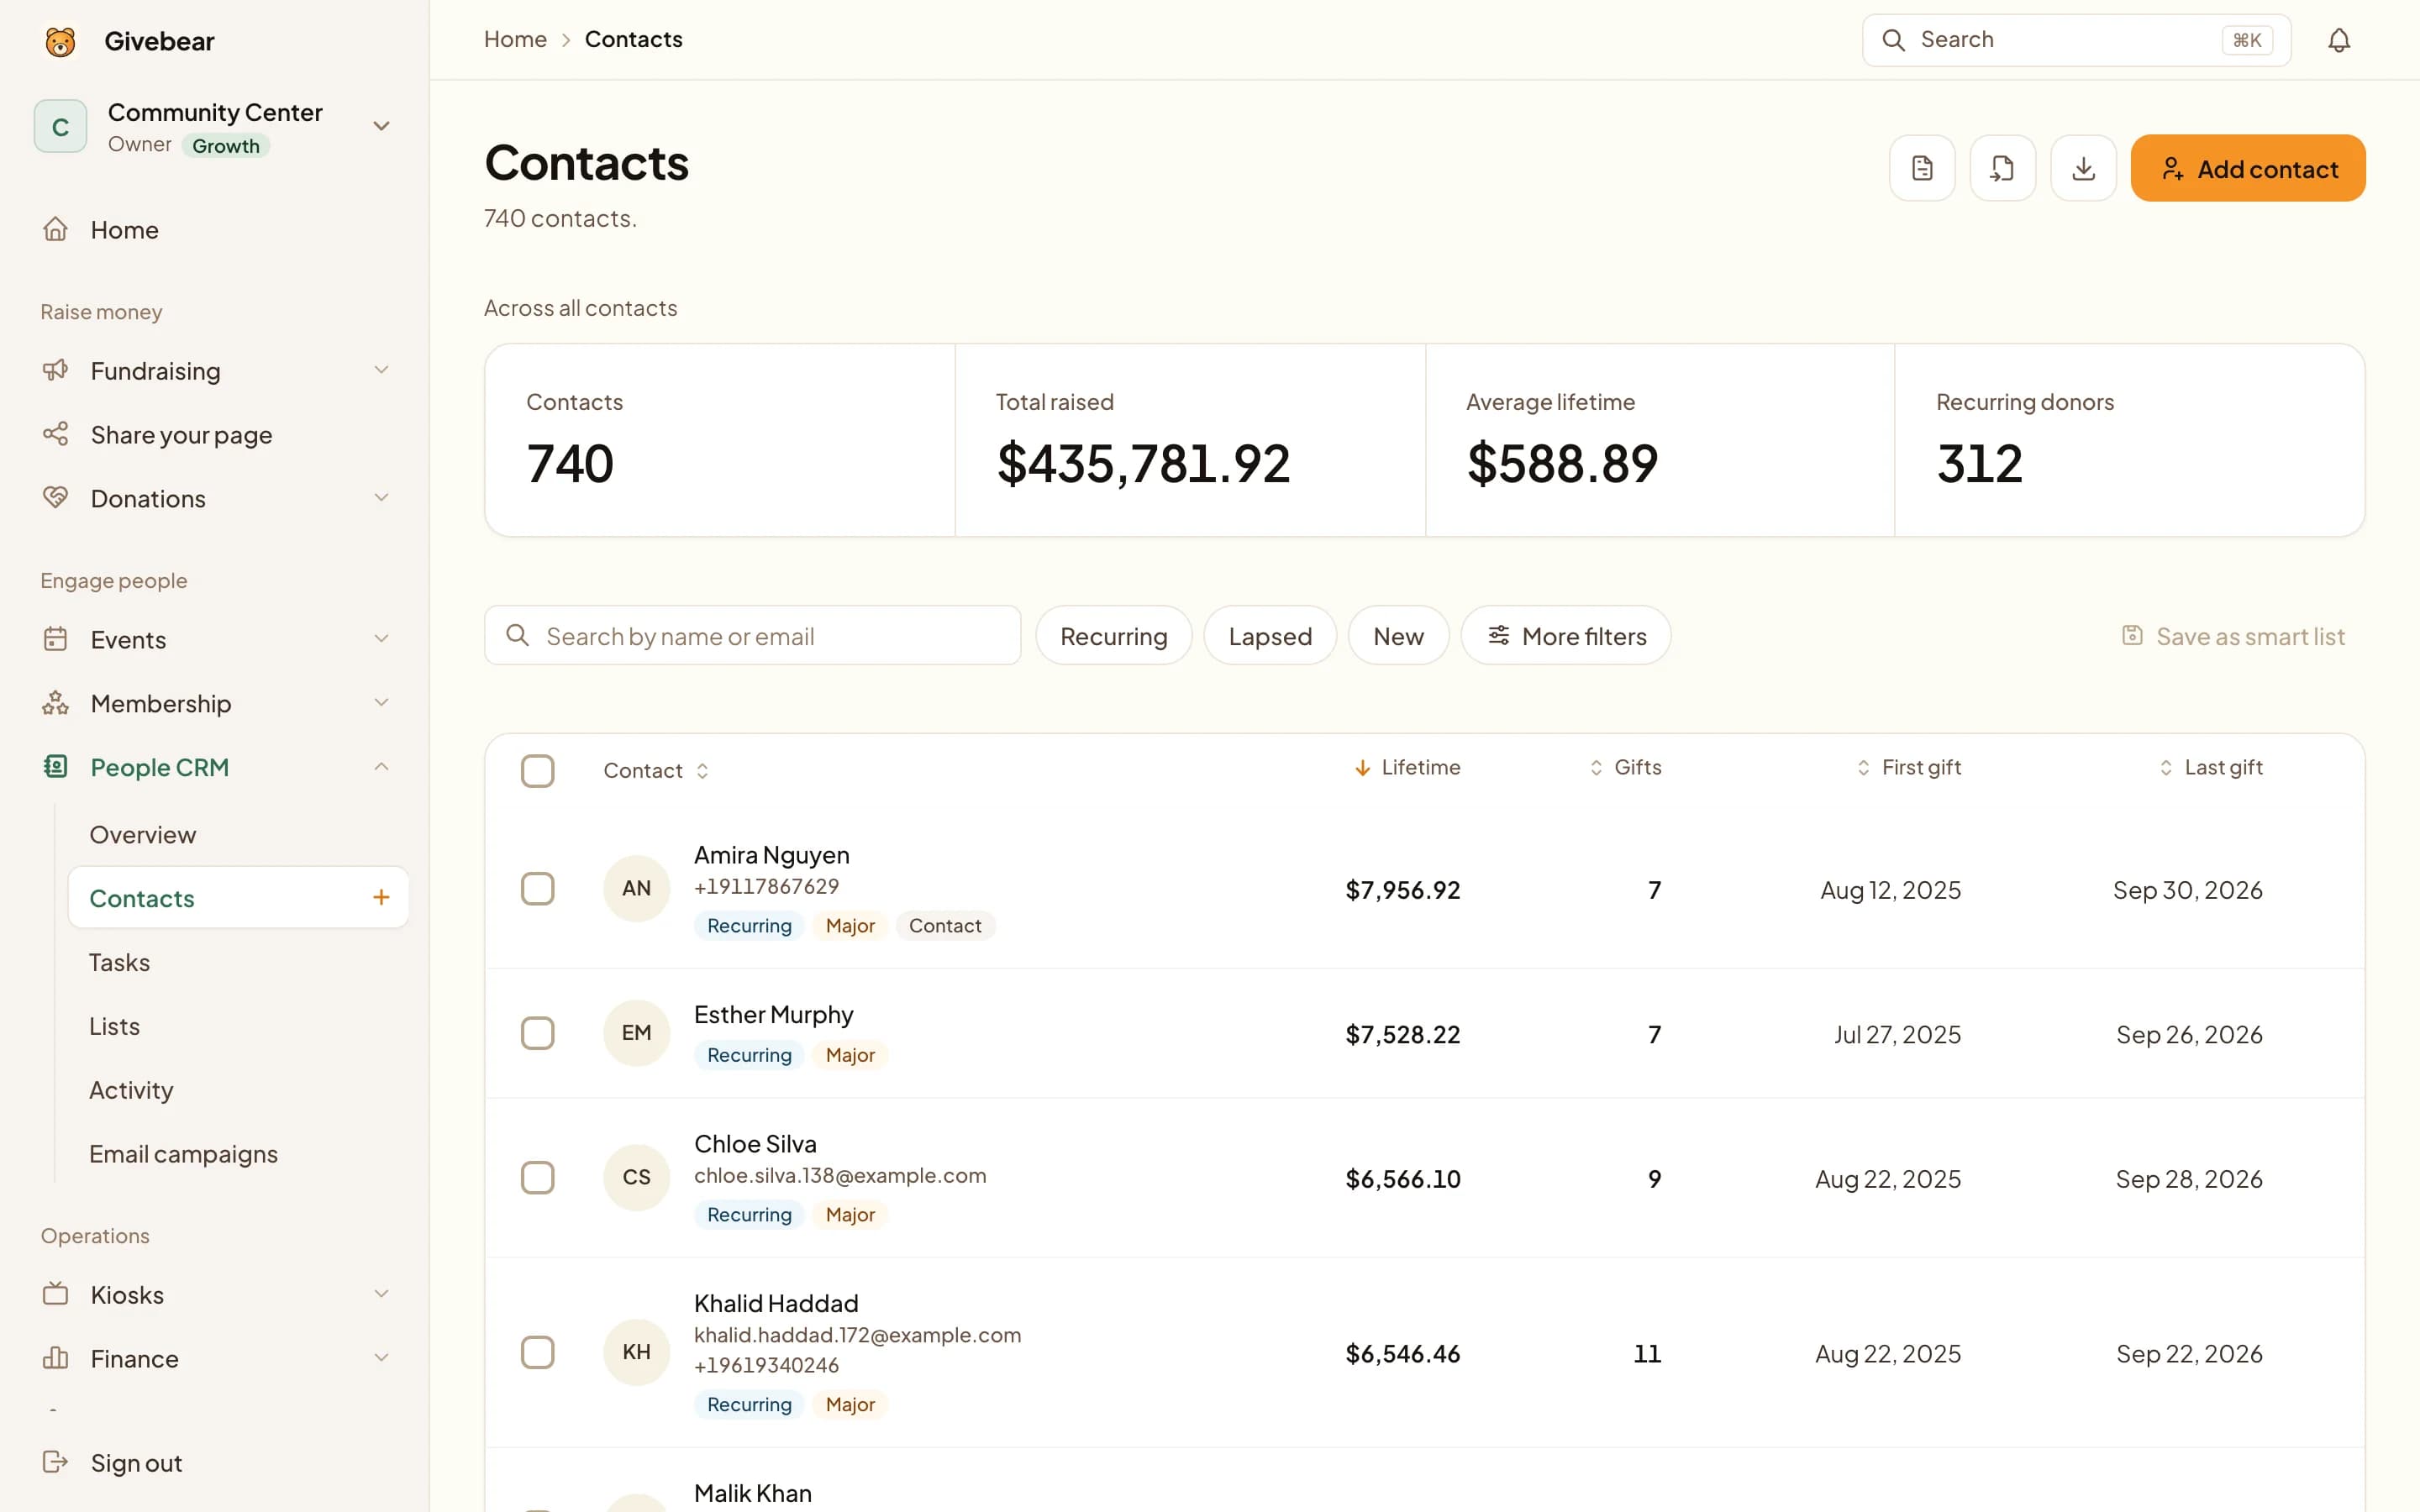Click the People CRM contact-book icon

point(55,766)
